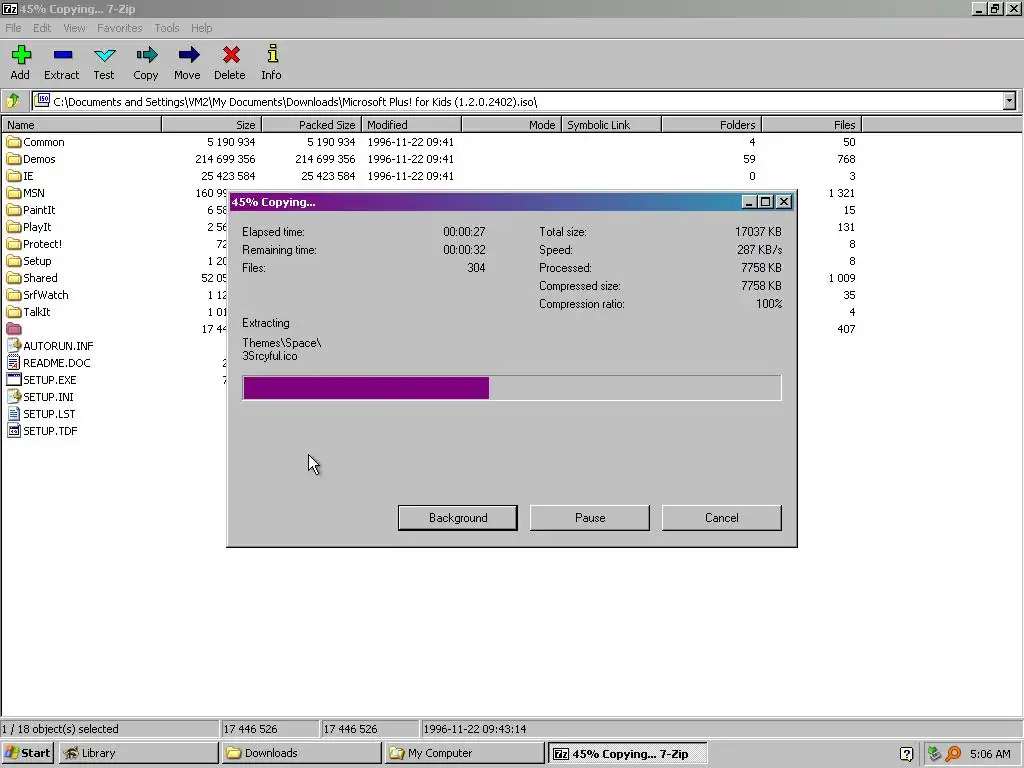The image size is (1024, 768).
Task: Open the View menu
Action: point(74,28)
